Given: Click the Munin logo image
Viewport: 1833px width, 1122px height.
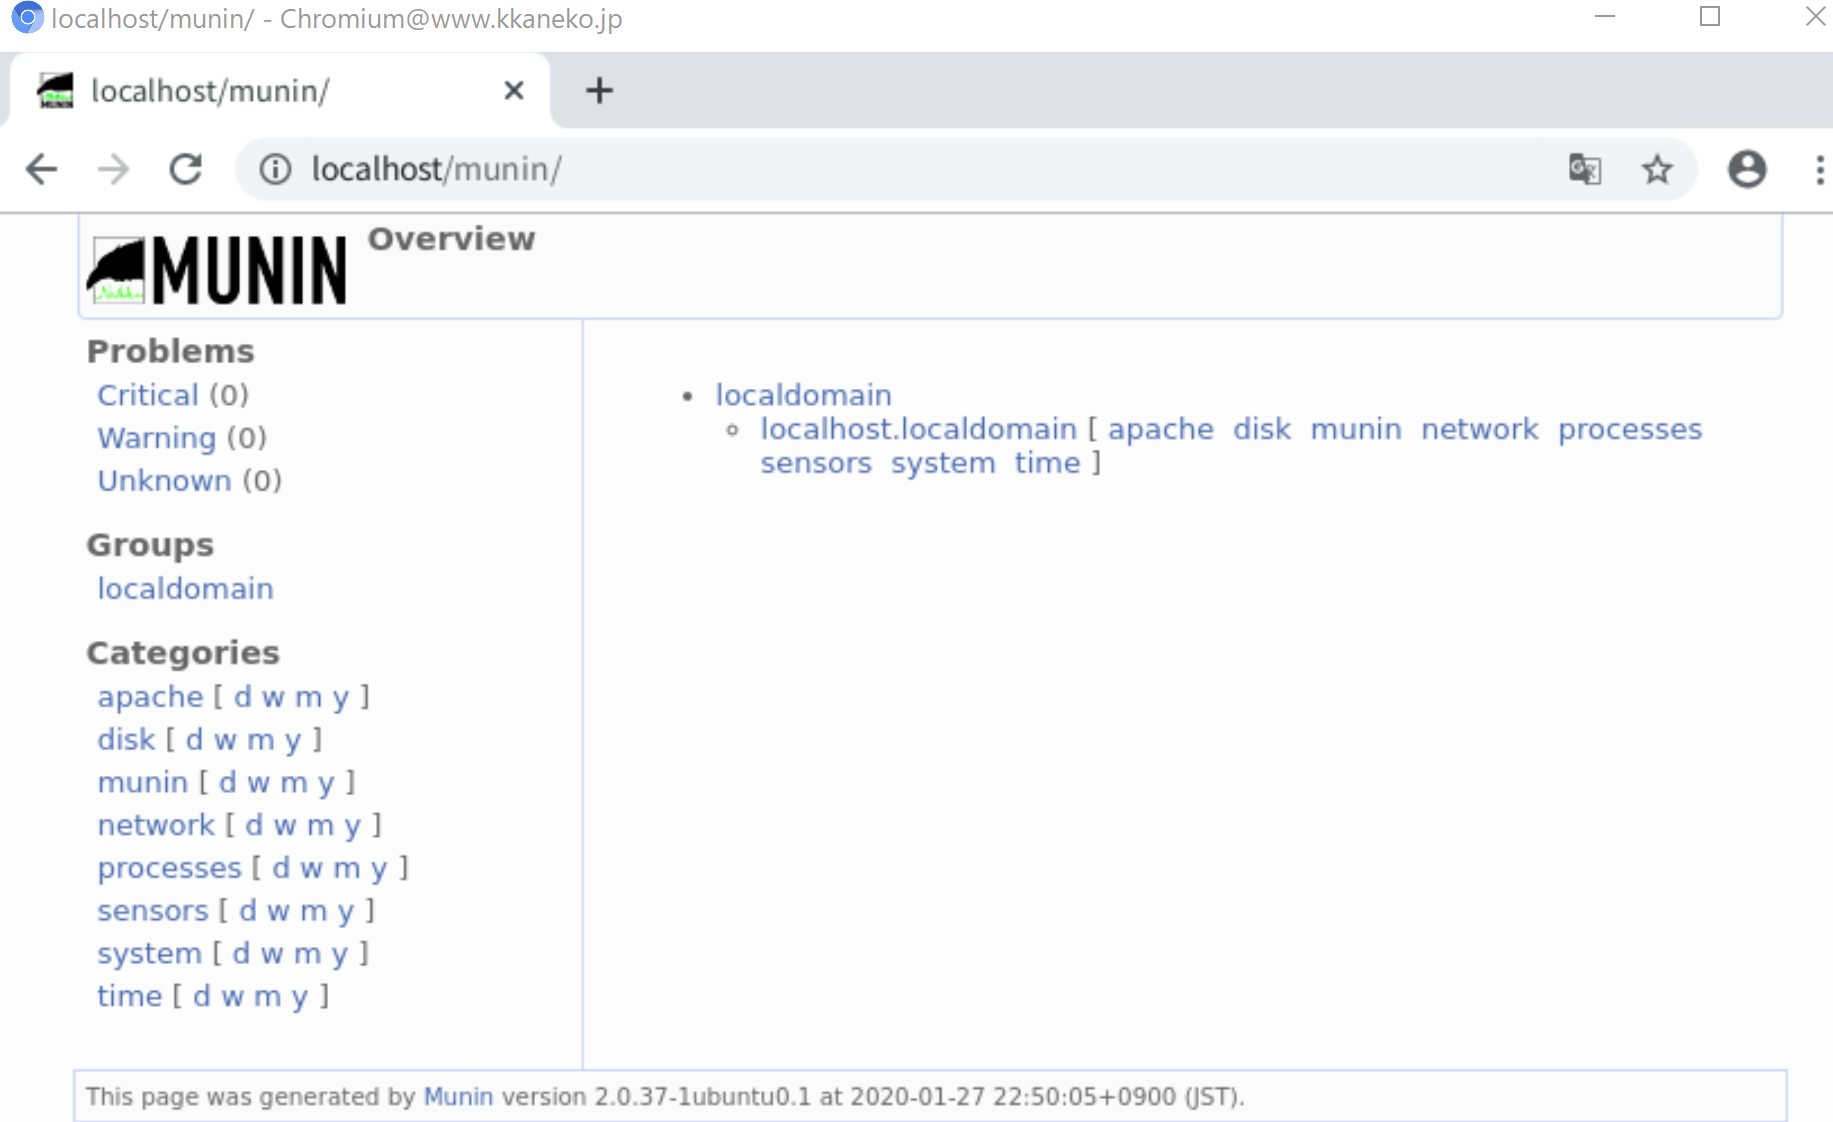Looking at the screenshot, I should [x=217, y=269].
